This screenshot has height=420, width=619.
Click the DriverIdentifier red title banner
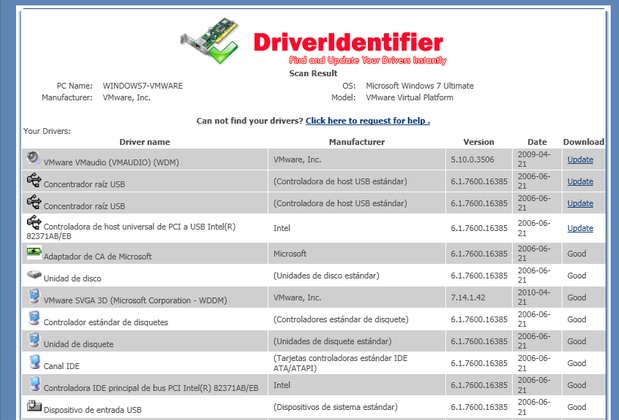click(x=348, y=43)
